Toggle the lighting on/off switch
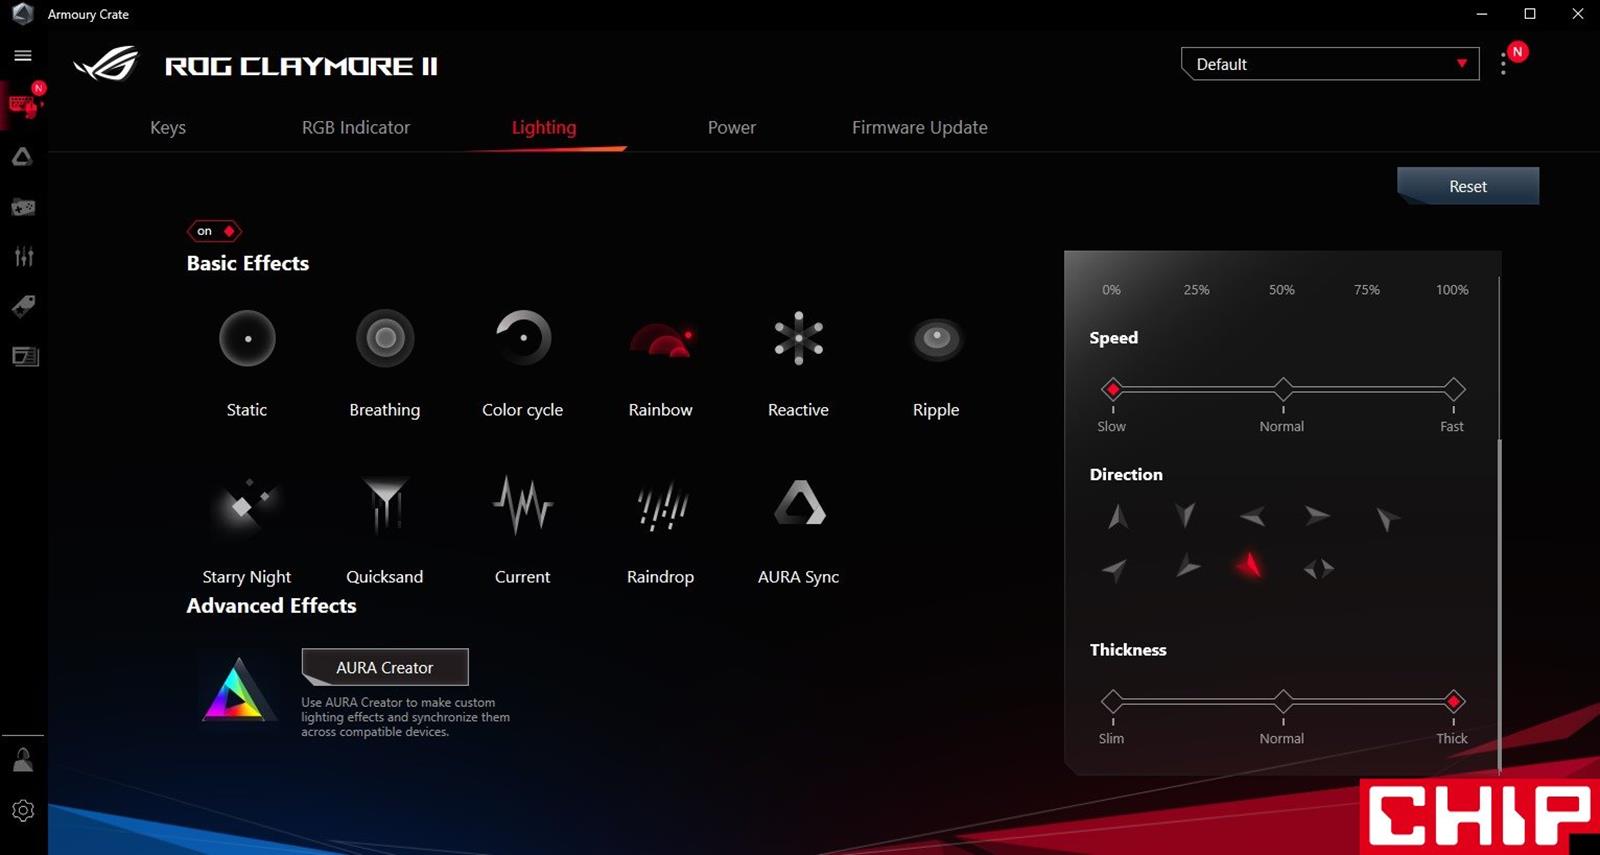The width and height of the screenshot is (1600, 855). [x=214, y=231]
